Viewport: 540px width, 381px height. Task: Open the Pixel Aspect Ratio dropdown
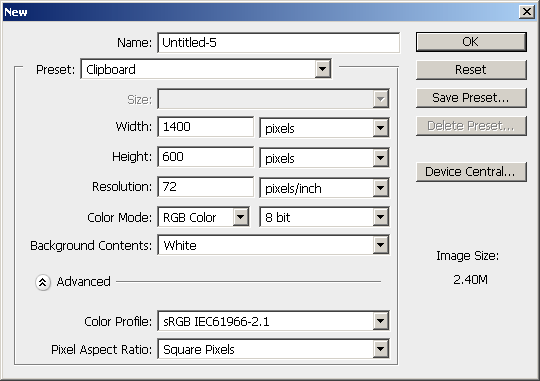click(273, 349)
